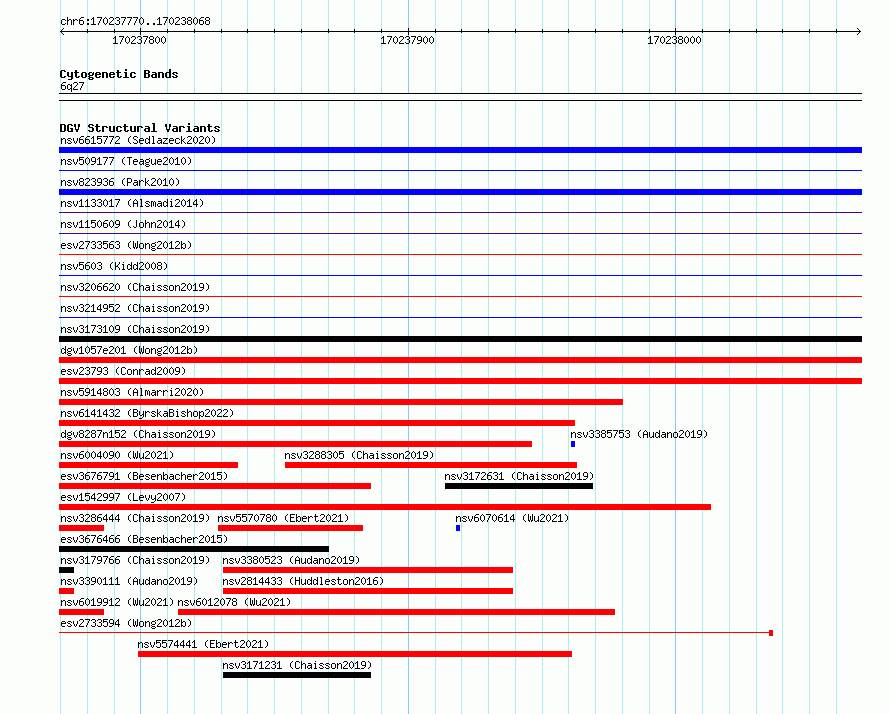Click the red nsv3288305 variant bar
This screenshot has width=890, height=714.
[x=431, y=465]
